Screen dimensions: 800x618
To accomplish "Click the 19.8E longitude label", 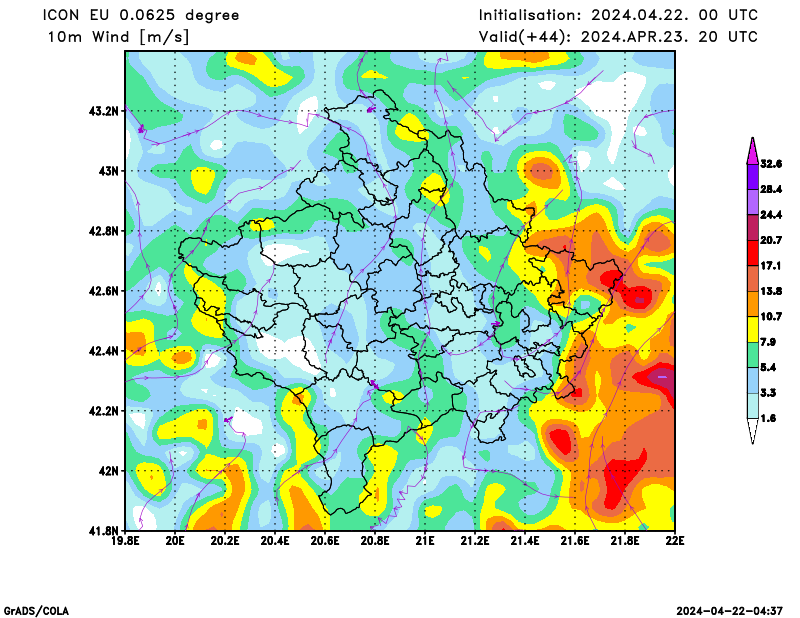I will coord(126,540).
